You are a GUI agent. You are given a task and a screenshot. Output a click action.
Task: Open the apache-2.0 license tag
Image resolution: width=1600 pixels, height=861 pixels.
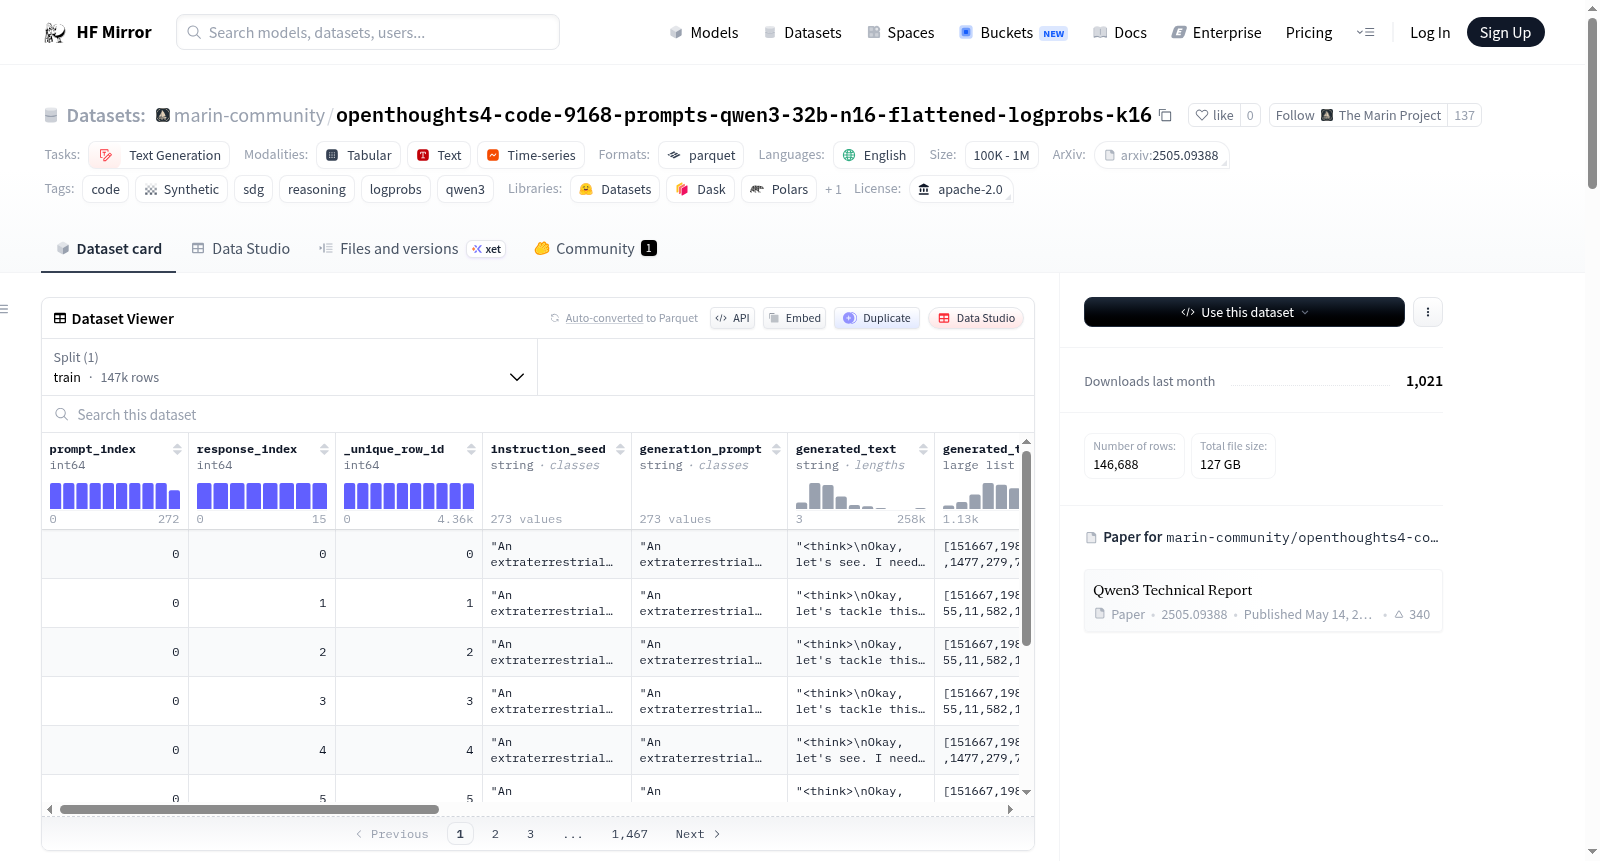point(960,189)
